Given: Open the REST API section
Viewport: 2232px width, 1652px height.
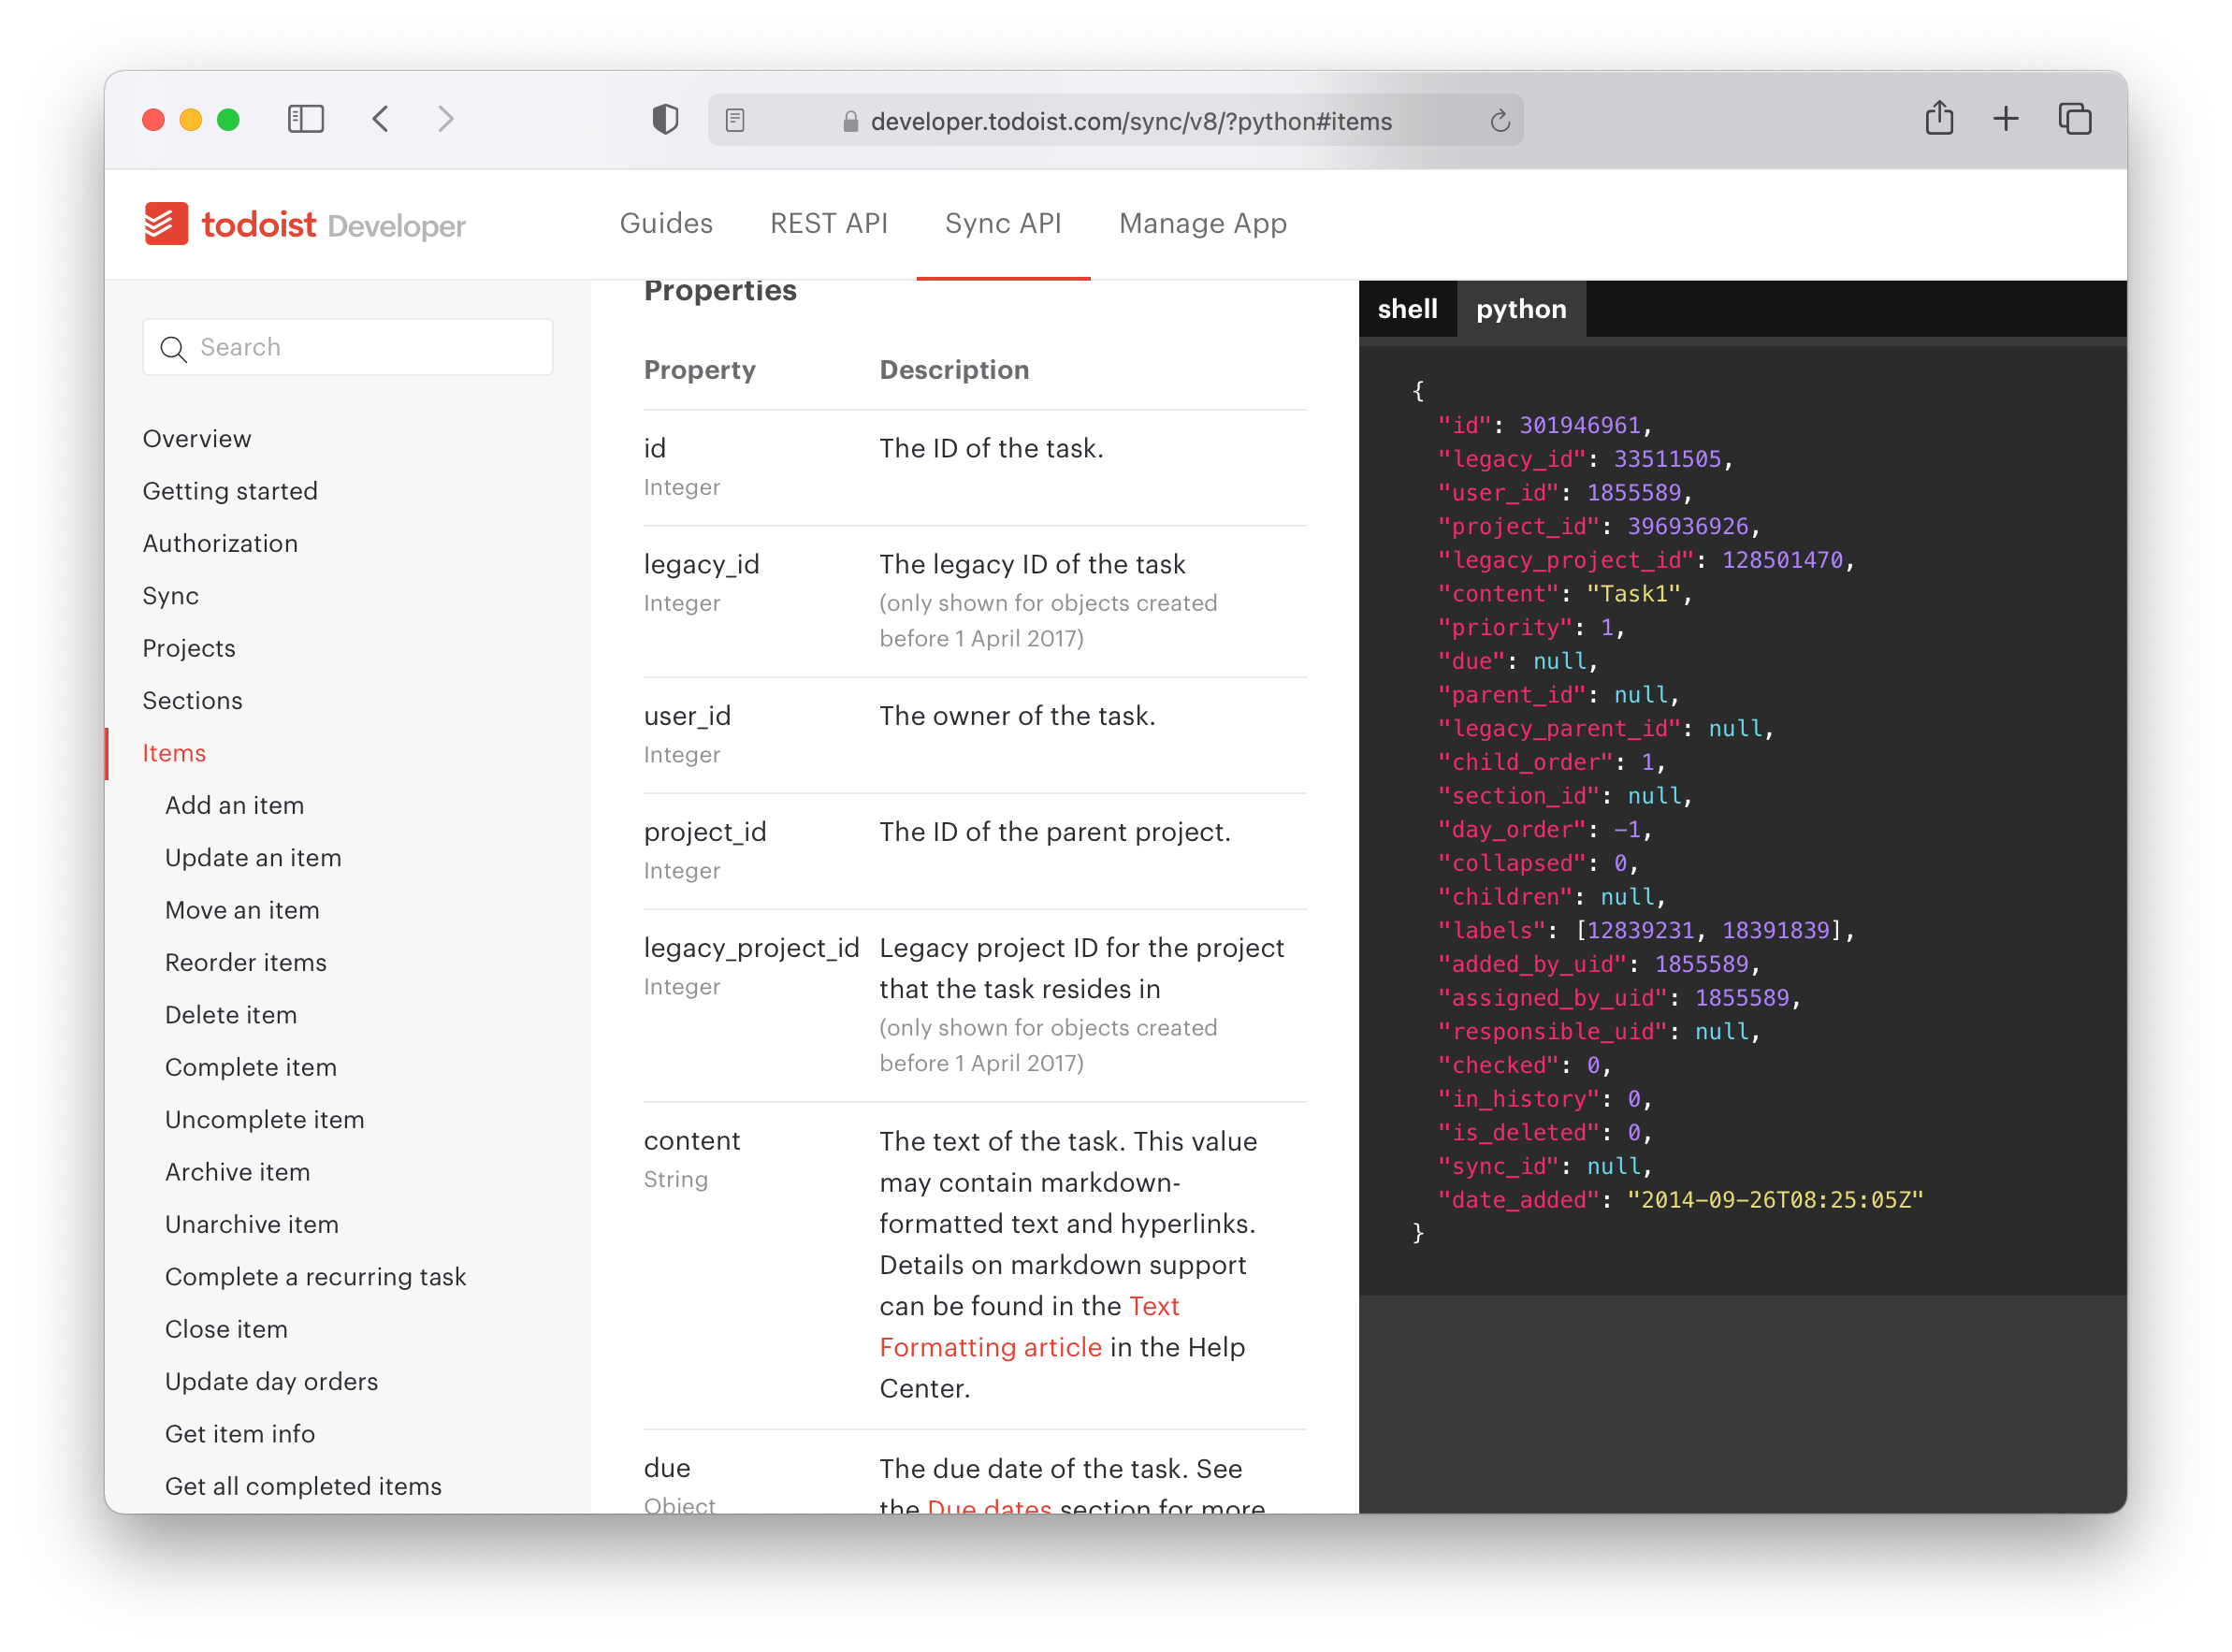Looking at the screenshot, I should pos(829,223).
